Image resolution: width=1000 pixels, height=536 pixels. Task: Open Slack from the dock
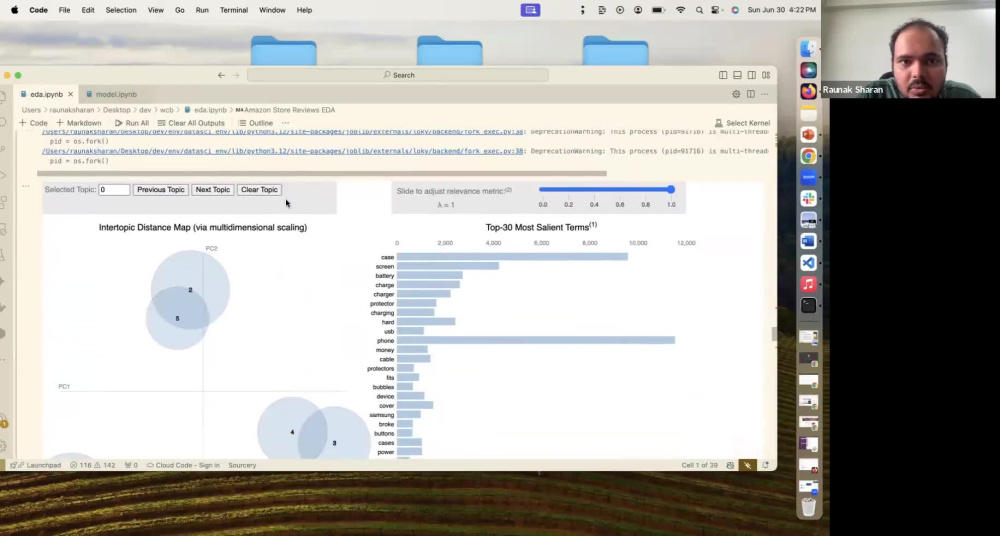[x=808, y=198]
